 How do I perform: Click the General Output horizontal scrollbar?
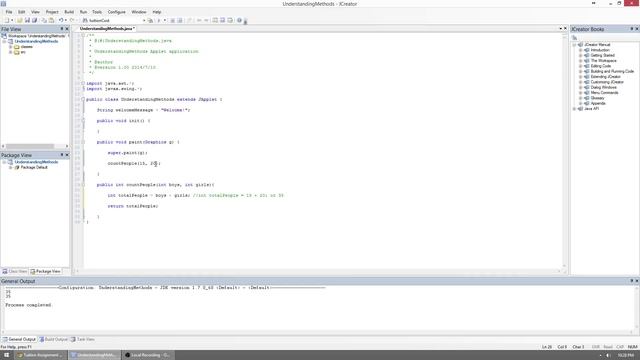click(x=319, y=332)
